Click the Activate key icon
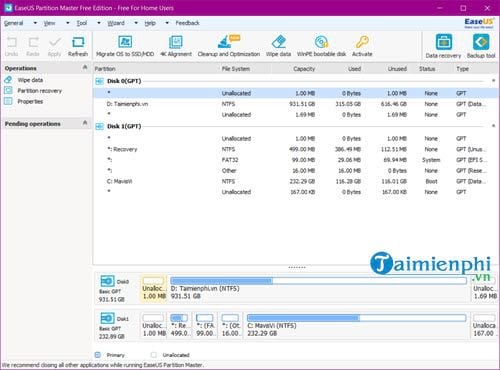500x370 pixels. point(362,42)
